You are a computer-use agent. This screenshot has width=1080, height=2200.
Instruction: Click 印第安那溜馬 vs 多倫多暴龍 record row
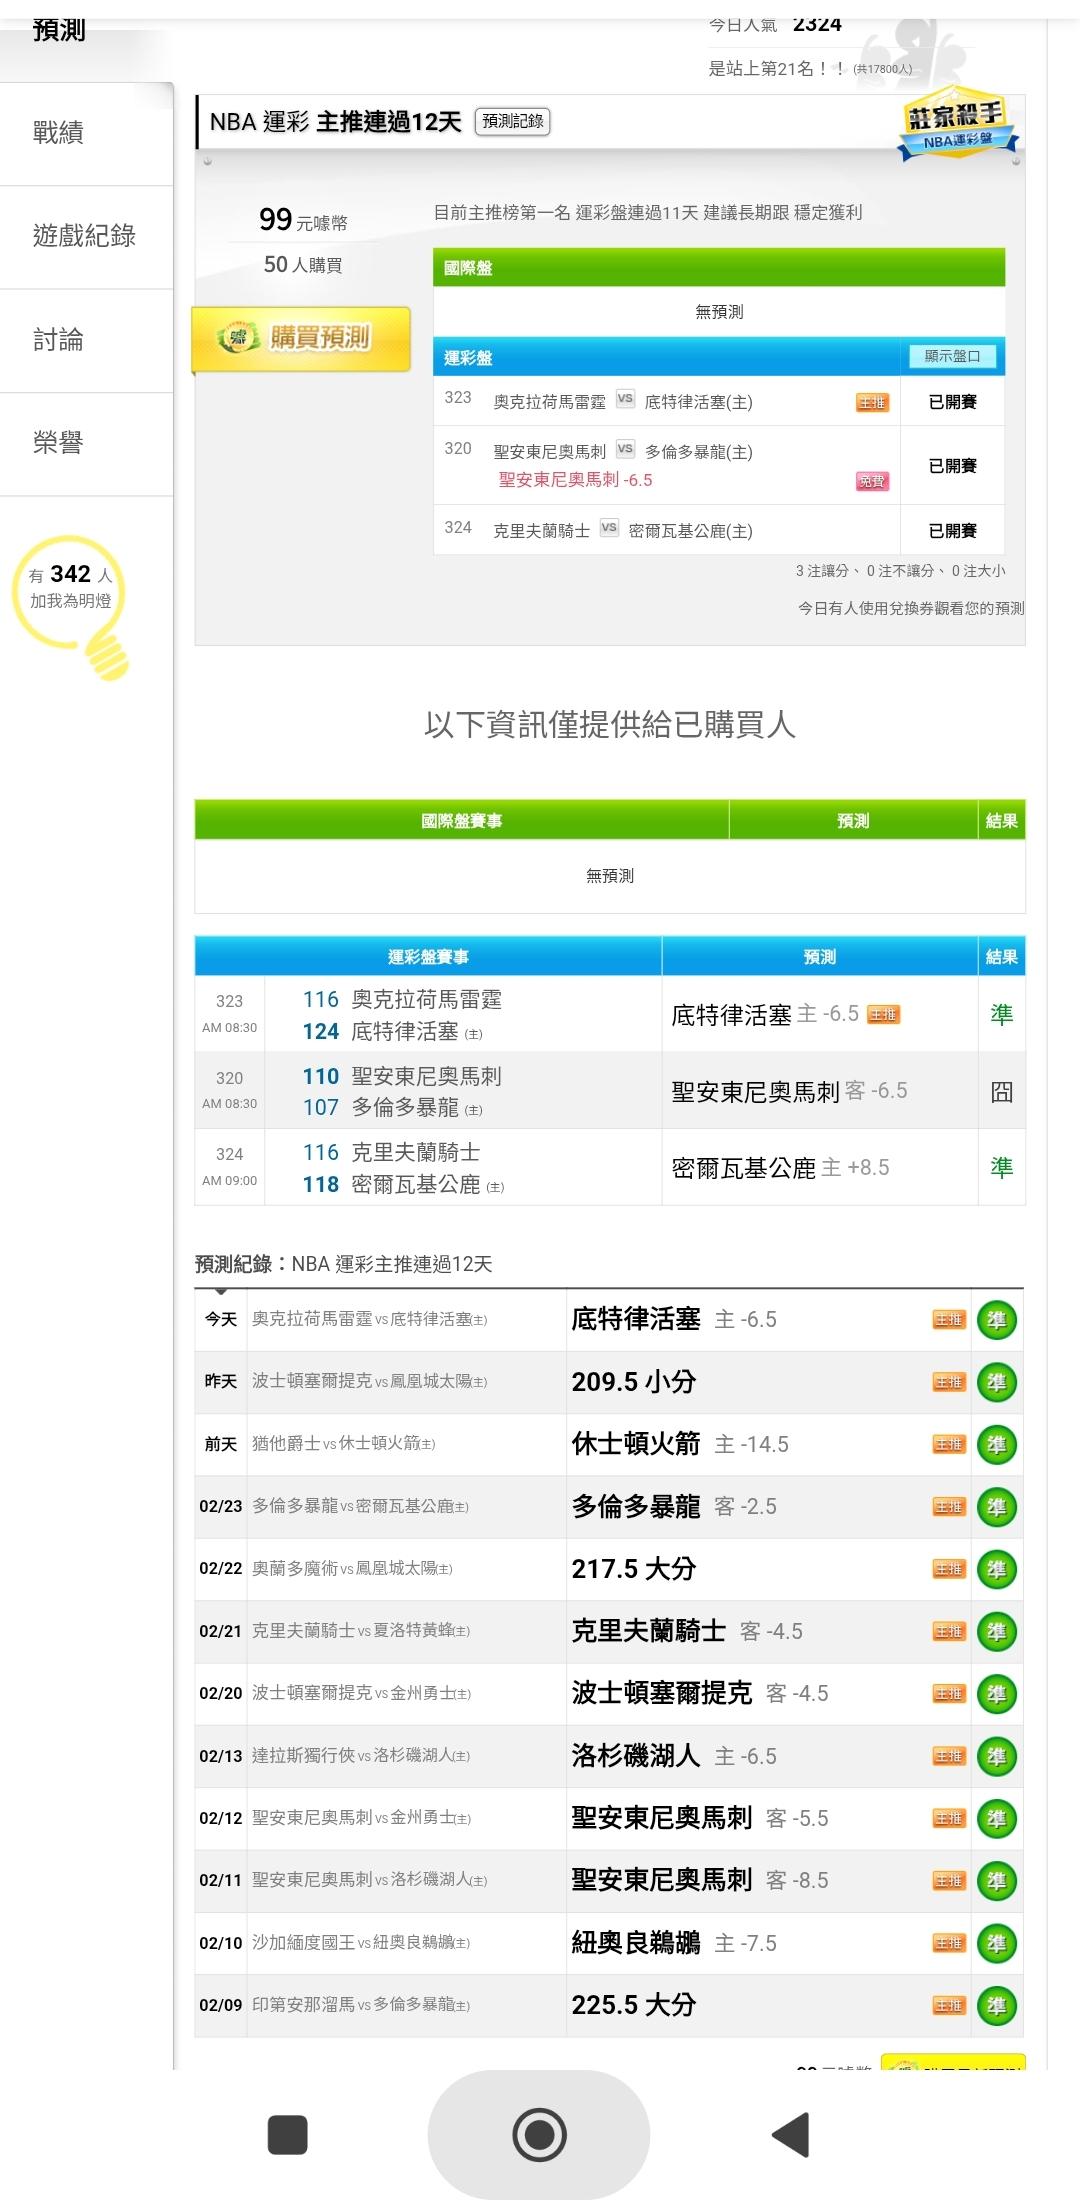609,2005
